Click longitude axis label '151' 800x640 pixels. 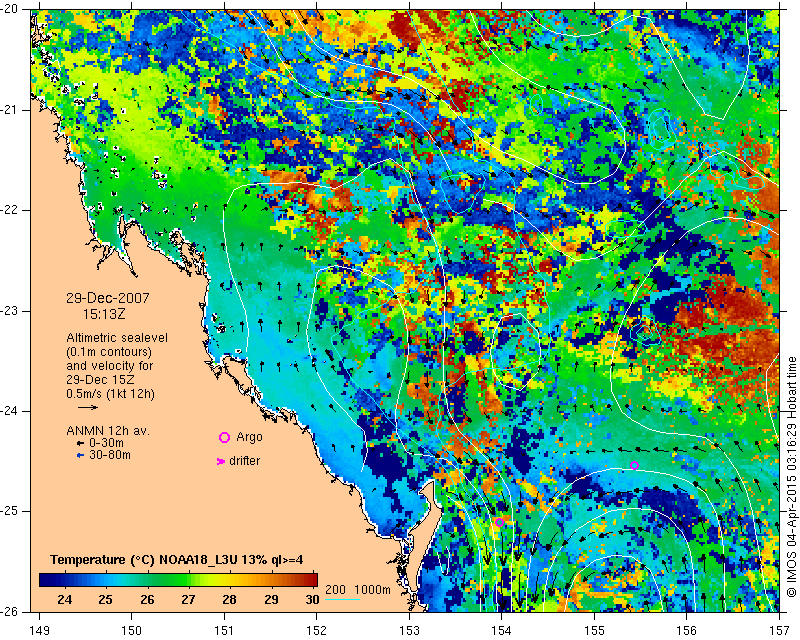[x=224, y=631]
